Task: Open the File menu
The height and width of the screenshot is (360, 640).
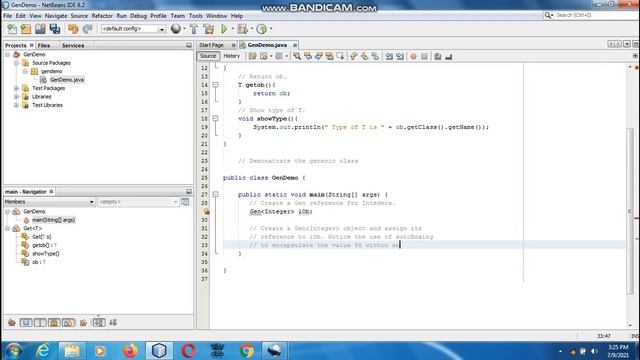Action: (x=8, y=16)
